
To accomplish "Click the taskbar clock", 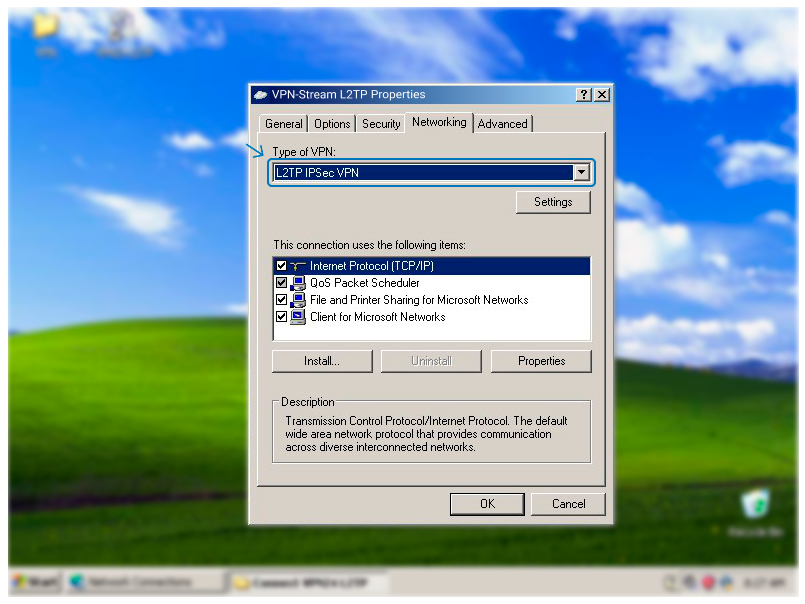I will 765,582.
